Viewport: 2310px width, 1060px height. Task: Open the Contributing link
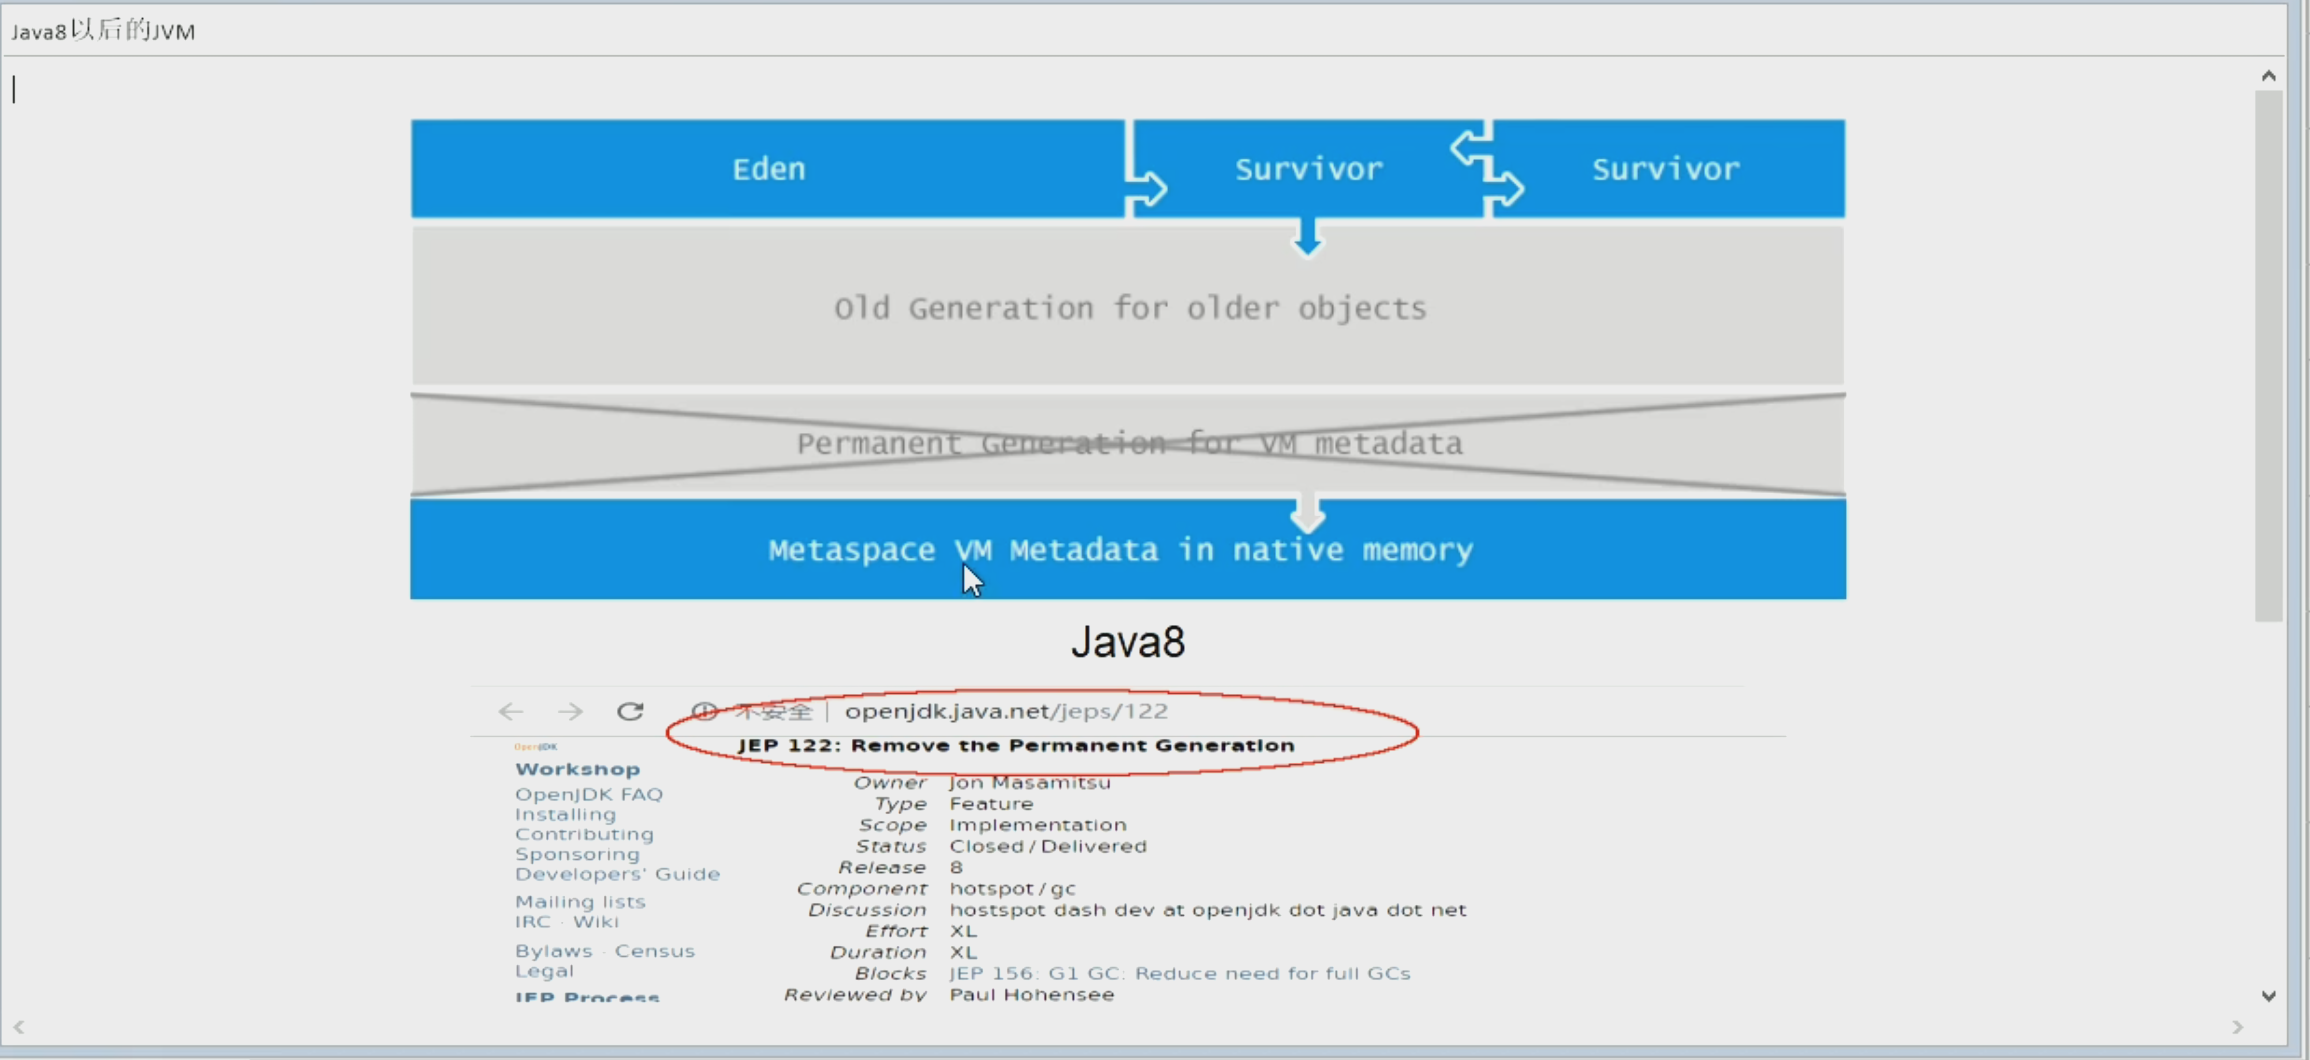[x=584, y=834]
